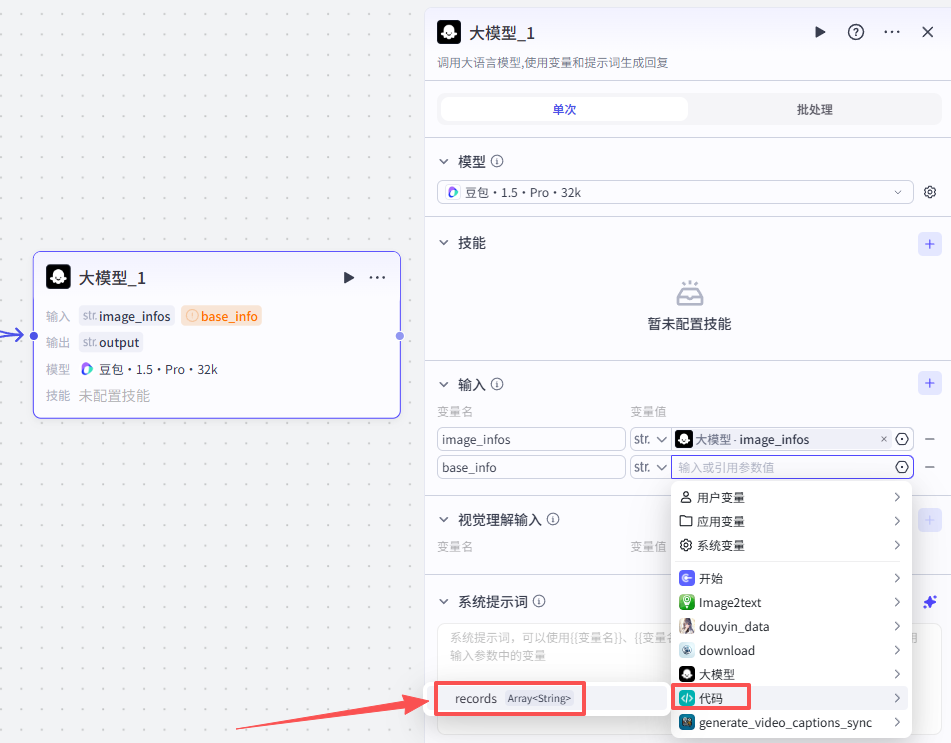This screenshot has width=951, height=743.
Task: Change the type dropdown for base_info
Action: [650, 467]
